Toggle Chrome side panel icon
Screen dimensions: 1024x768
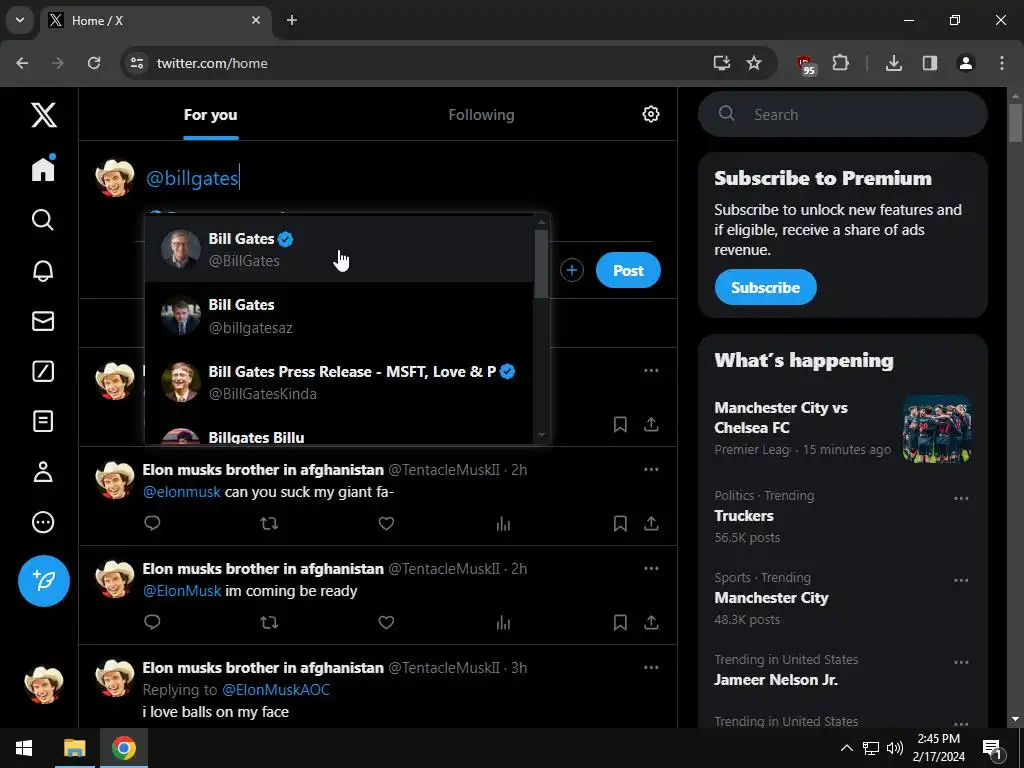pos(929,63)
